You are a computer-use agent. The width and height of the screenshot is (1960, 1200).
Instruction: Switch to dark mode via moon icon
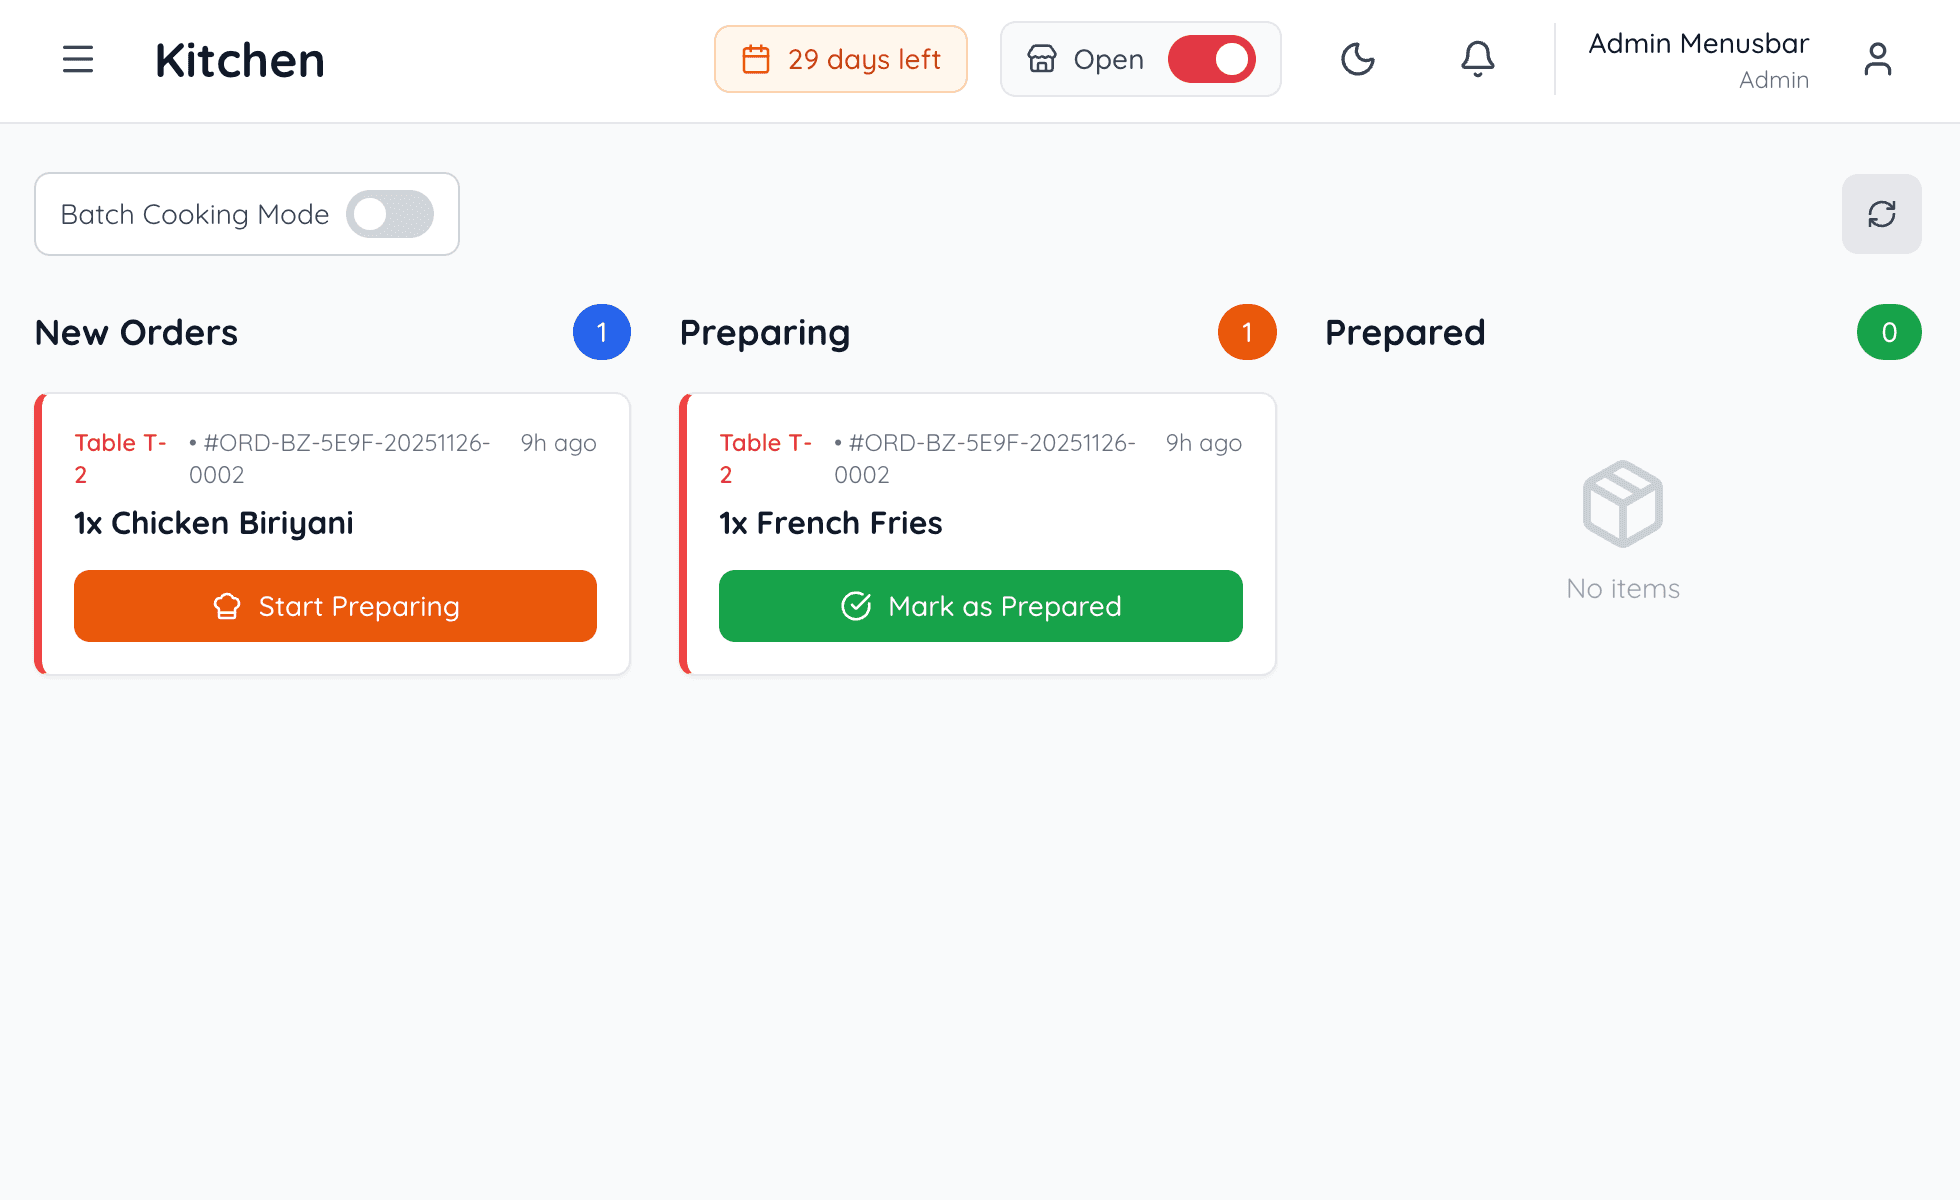(1358, 59)
